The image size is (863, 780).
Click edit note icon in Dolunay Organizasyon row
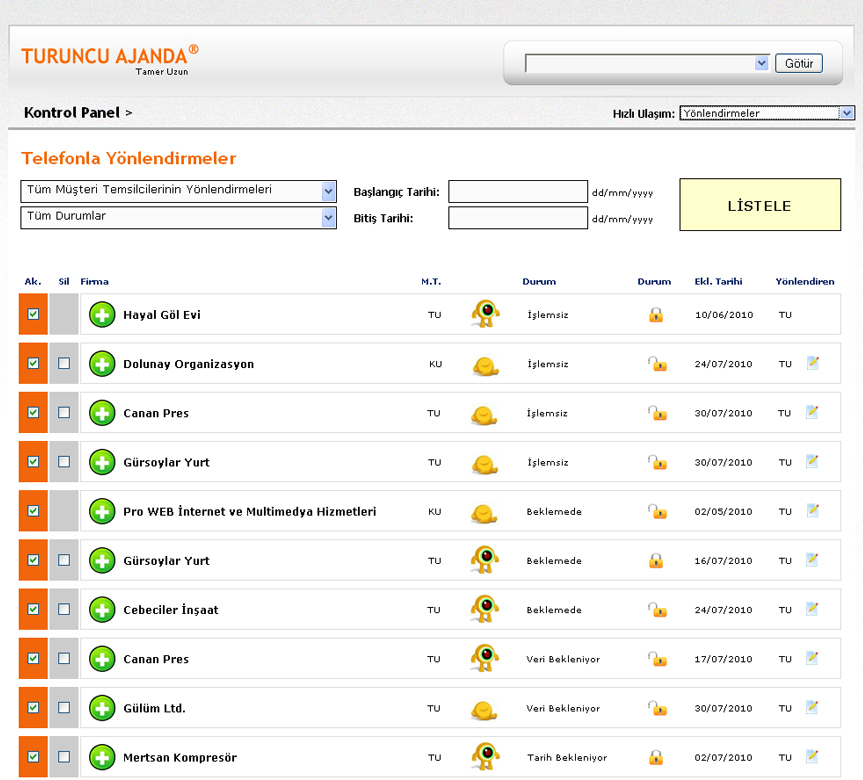[x=813, y=363]
